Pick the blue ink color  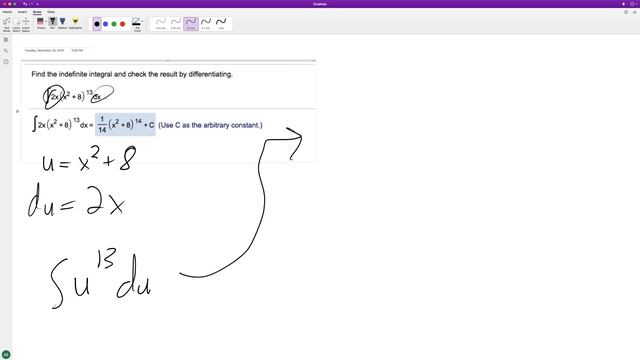point(106,24)
